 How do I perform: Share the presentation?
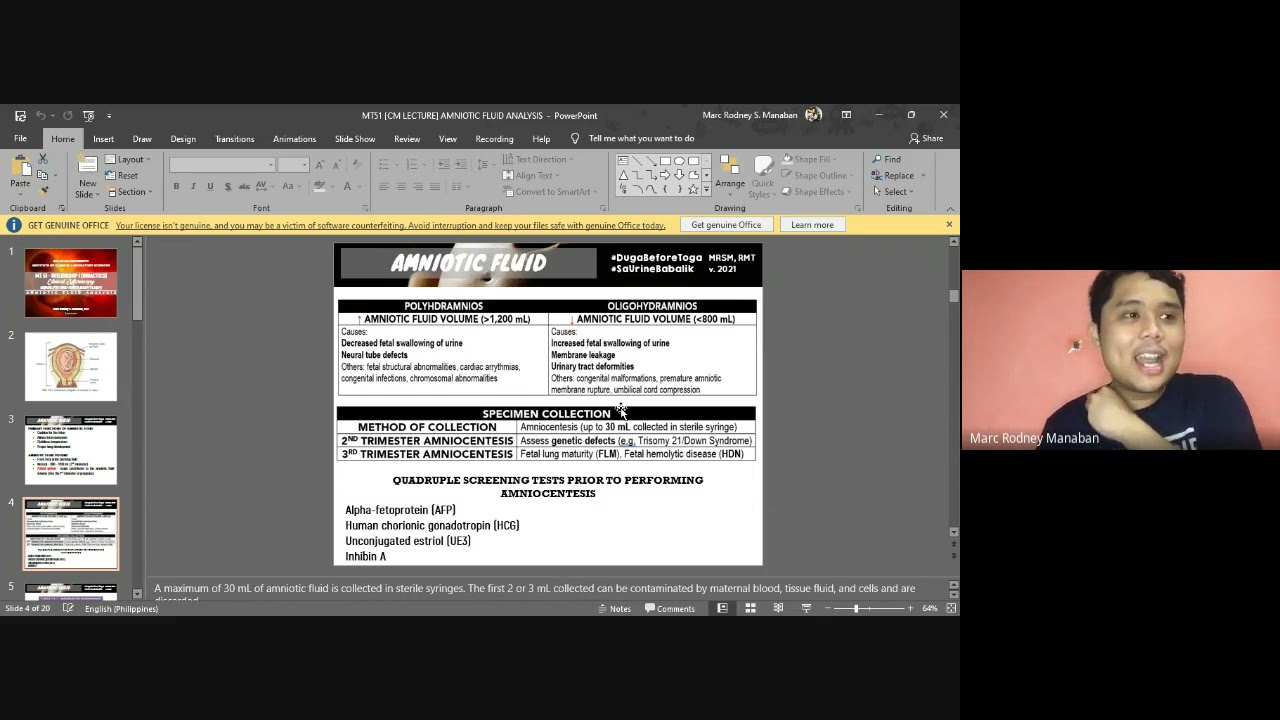[x=926, y=138]
